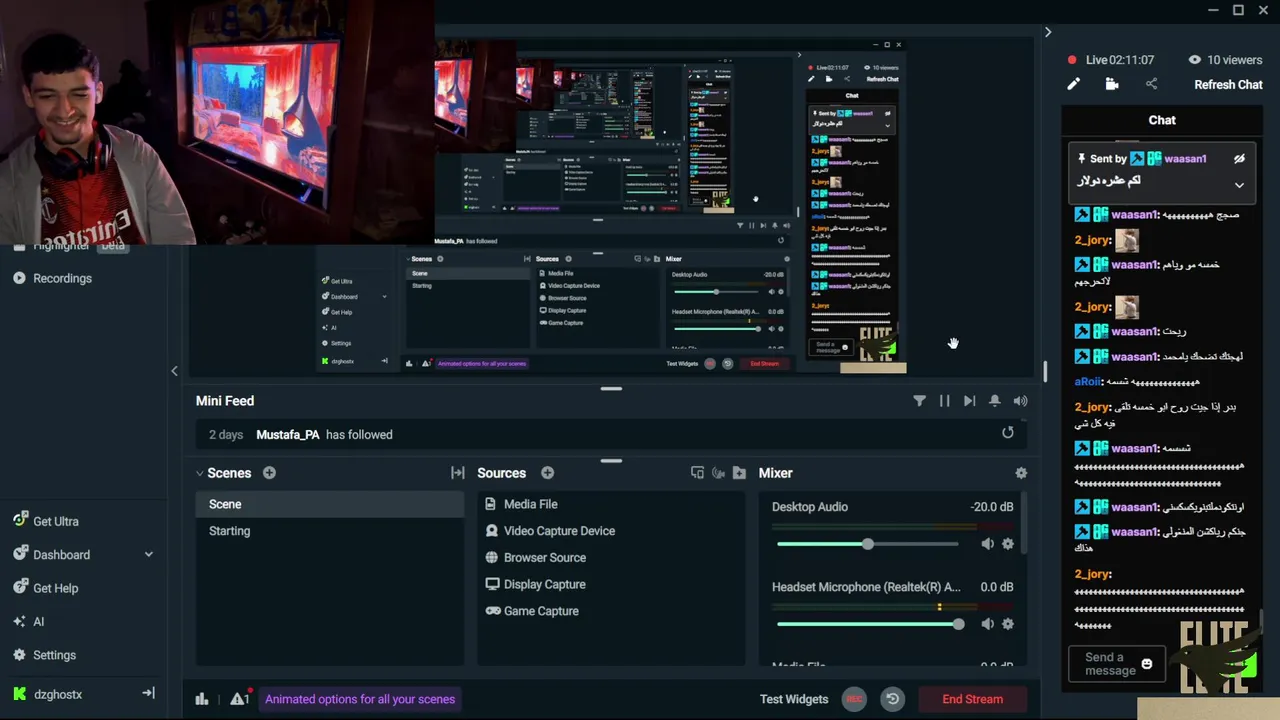Open the warning notifications icon
The width and height of the screenshot is (1280, 720).
pyautogui.click(x=239, y=699)
